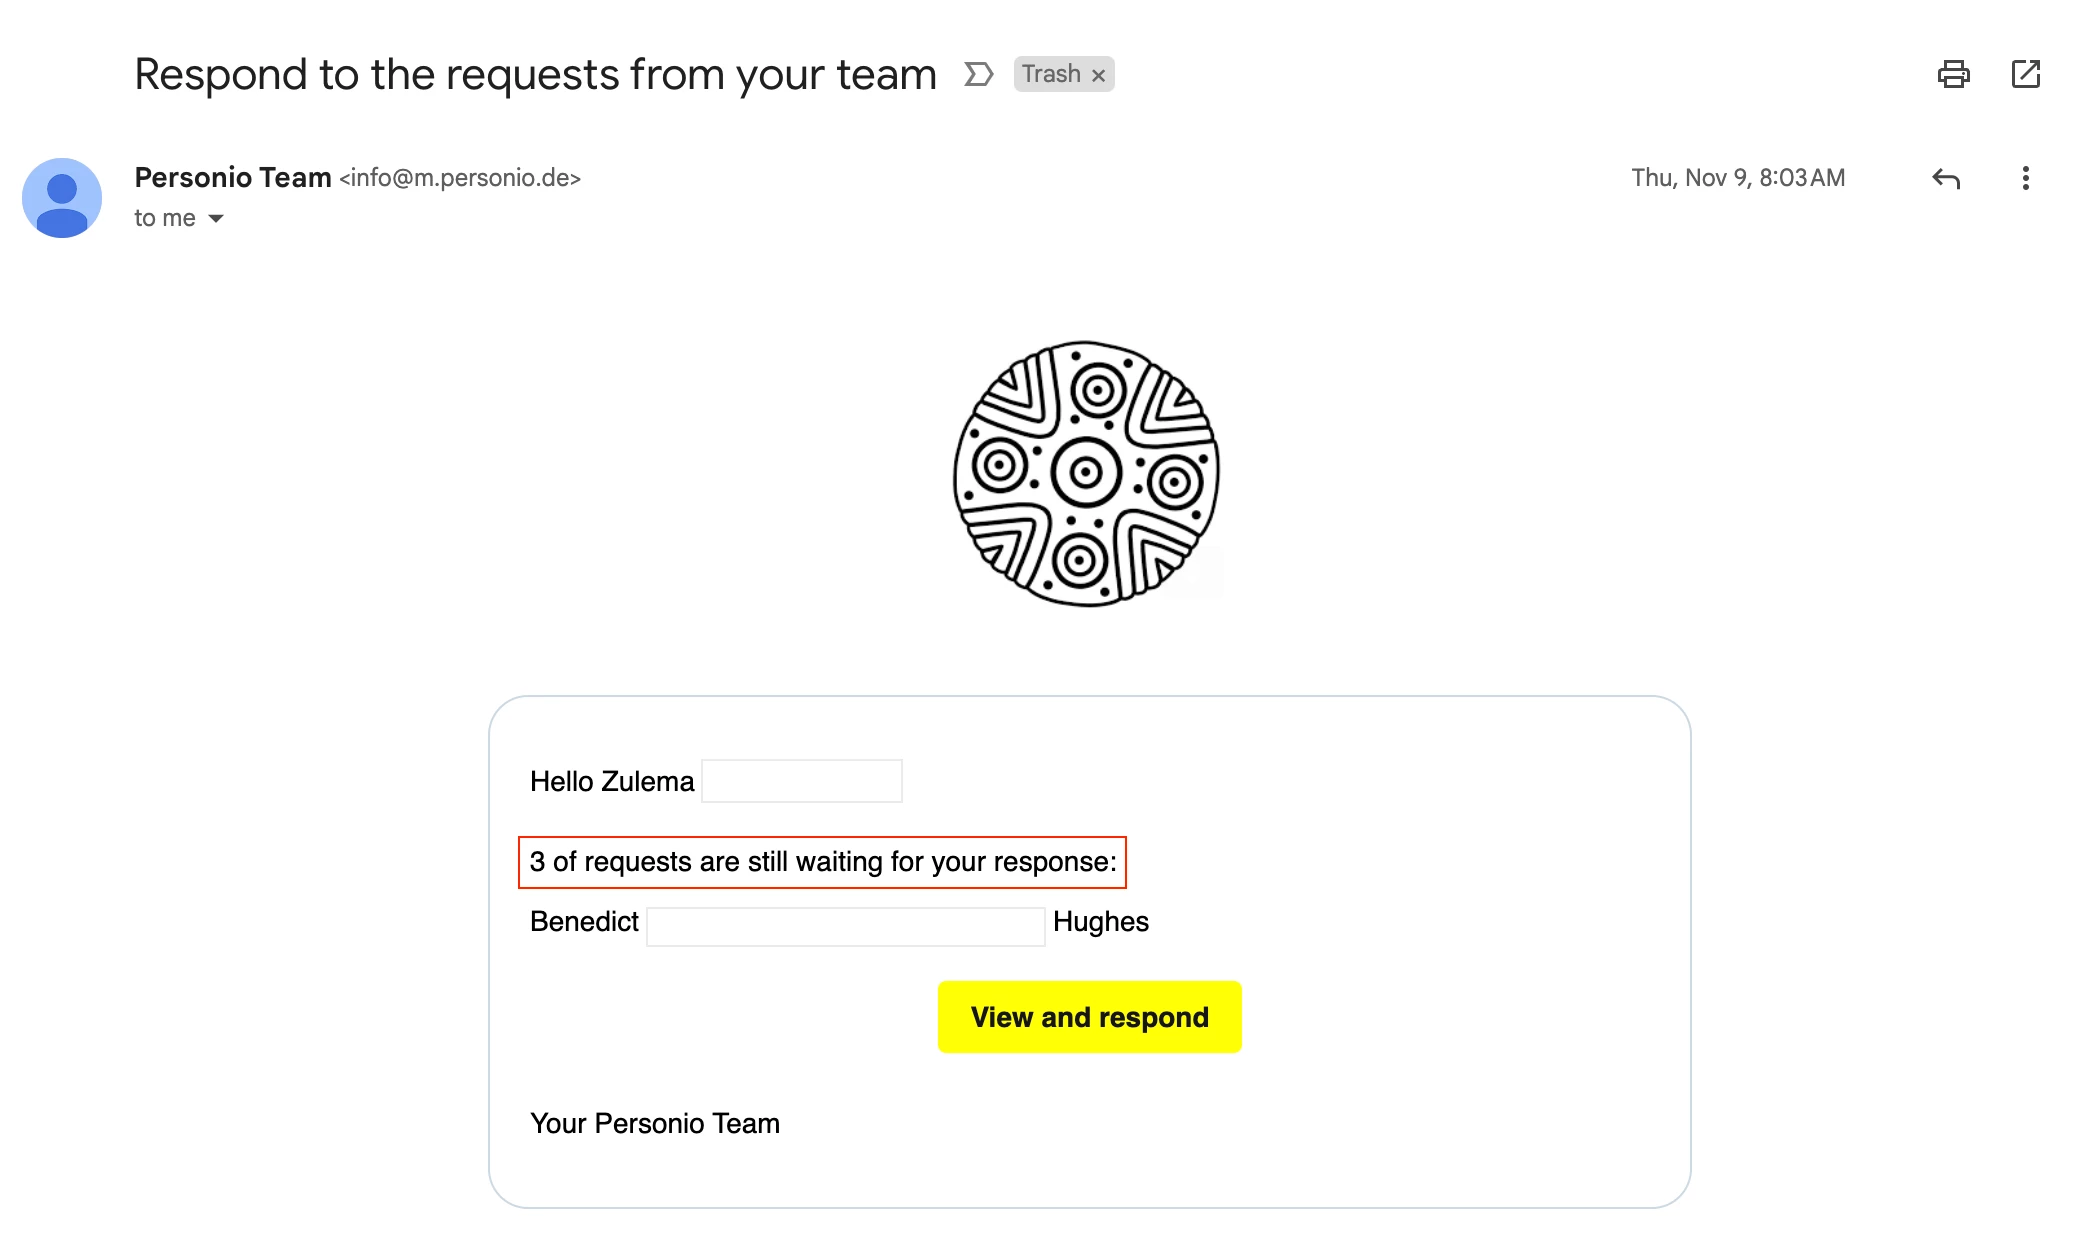Click the Trash label chip

(x=1064, y=74)
